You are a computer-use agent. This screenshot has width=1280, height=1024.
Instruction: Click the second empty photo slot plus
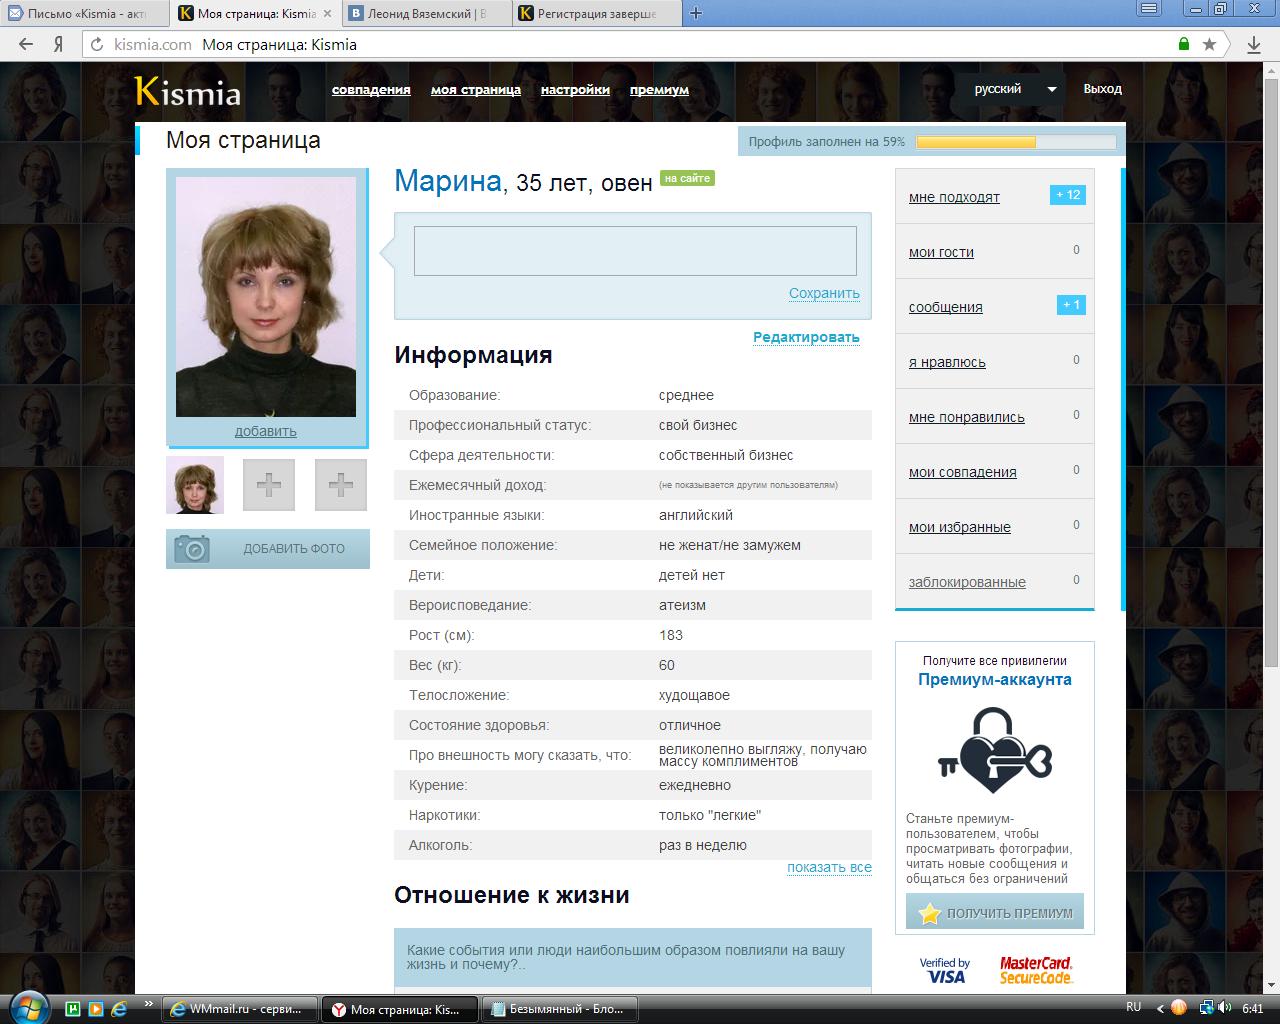pos(341,485)
